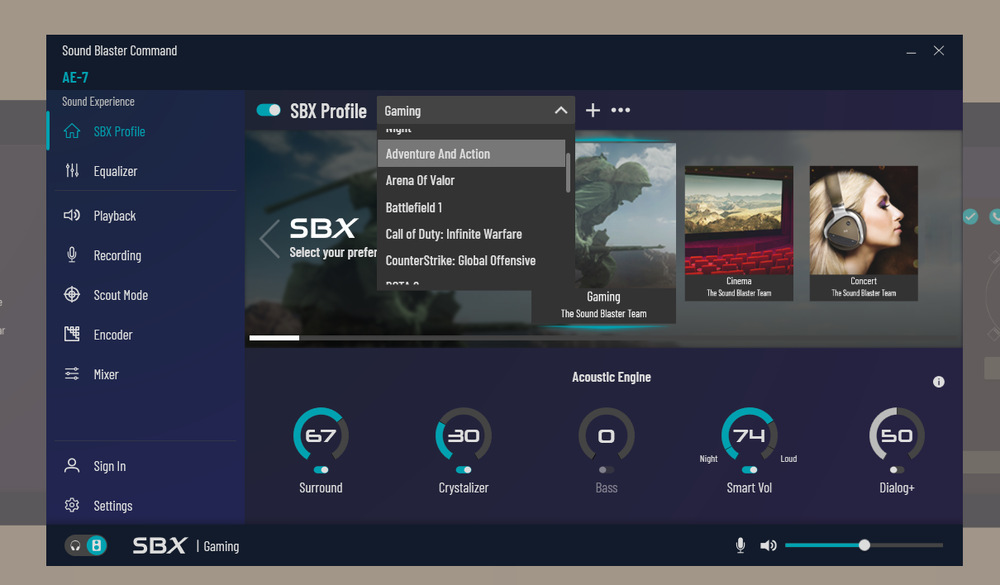1000x585 pixels.
Task: Open the Encoder page
Action: point(113,334)
